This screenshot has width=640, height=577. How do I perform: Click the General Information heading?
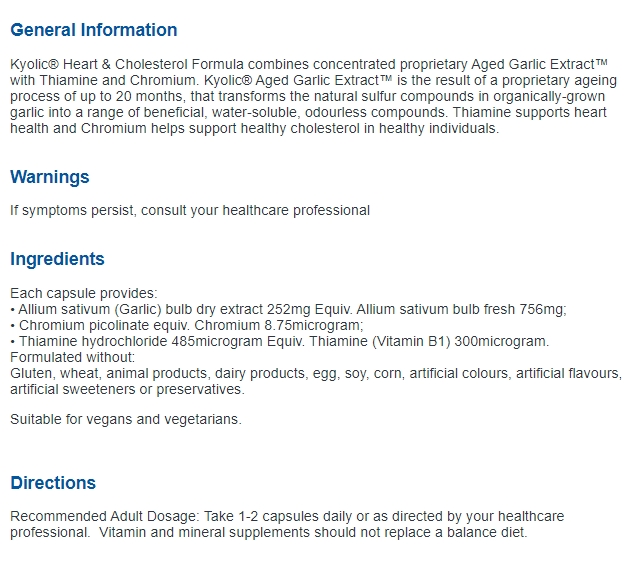pyautogui.click(x=93, y=30)
